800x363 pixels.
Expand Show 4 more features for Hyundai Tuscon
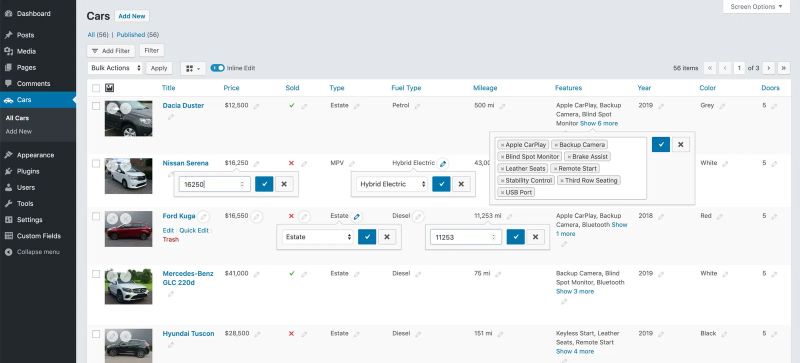point(575,352)
